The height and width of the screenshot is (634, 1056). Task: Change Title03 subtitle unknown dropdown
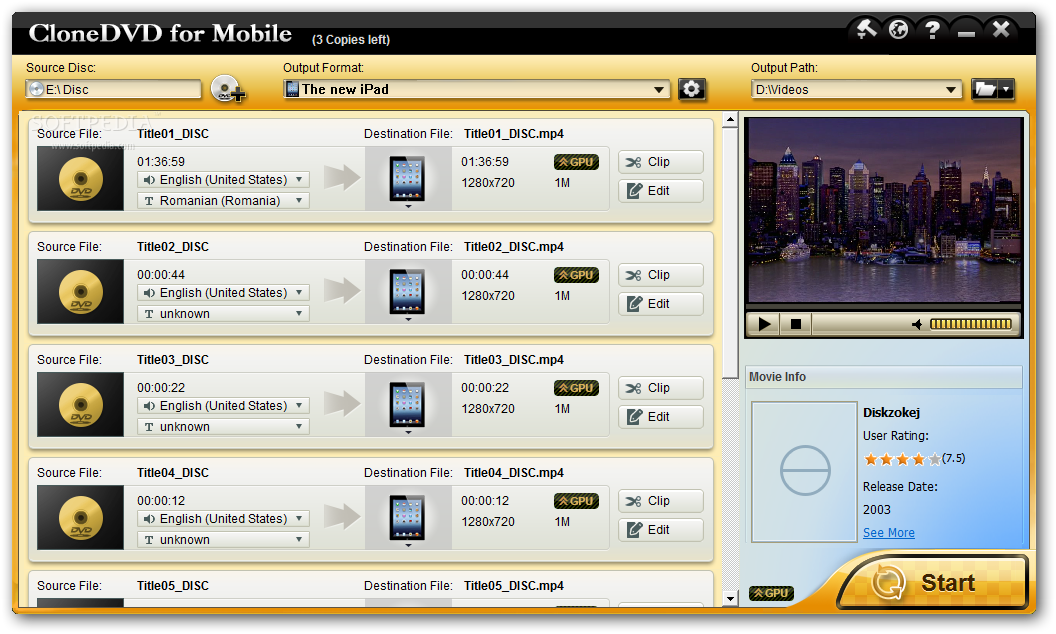pos(224,427)
